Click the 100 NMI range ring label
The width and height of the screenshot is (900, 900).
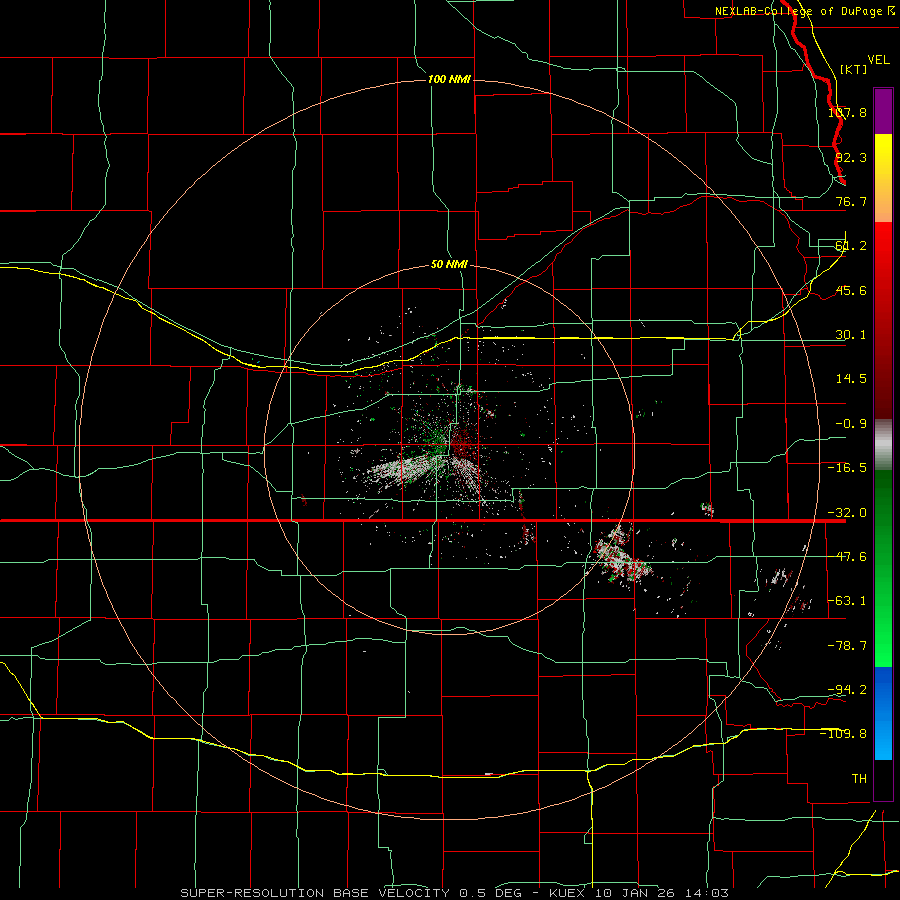click(x=449, y=79)
